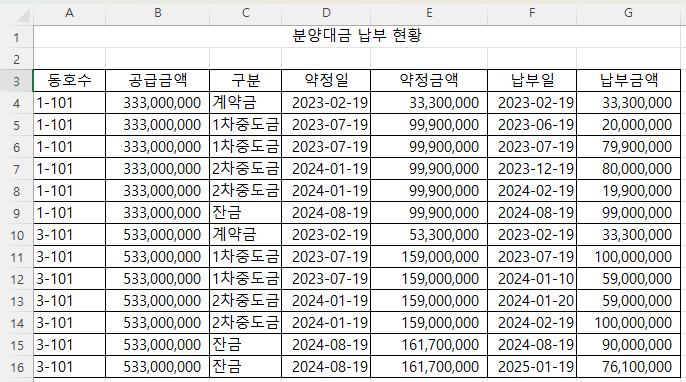Select row 16 header
686x382 pixels.
point(16,367)
